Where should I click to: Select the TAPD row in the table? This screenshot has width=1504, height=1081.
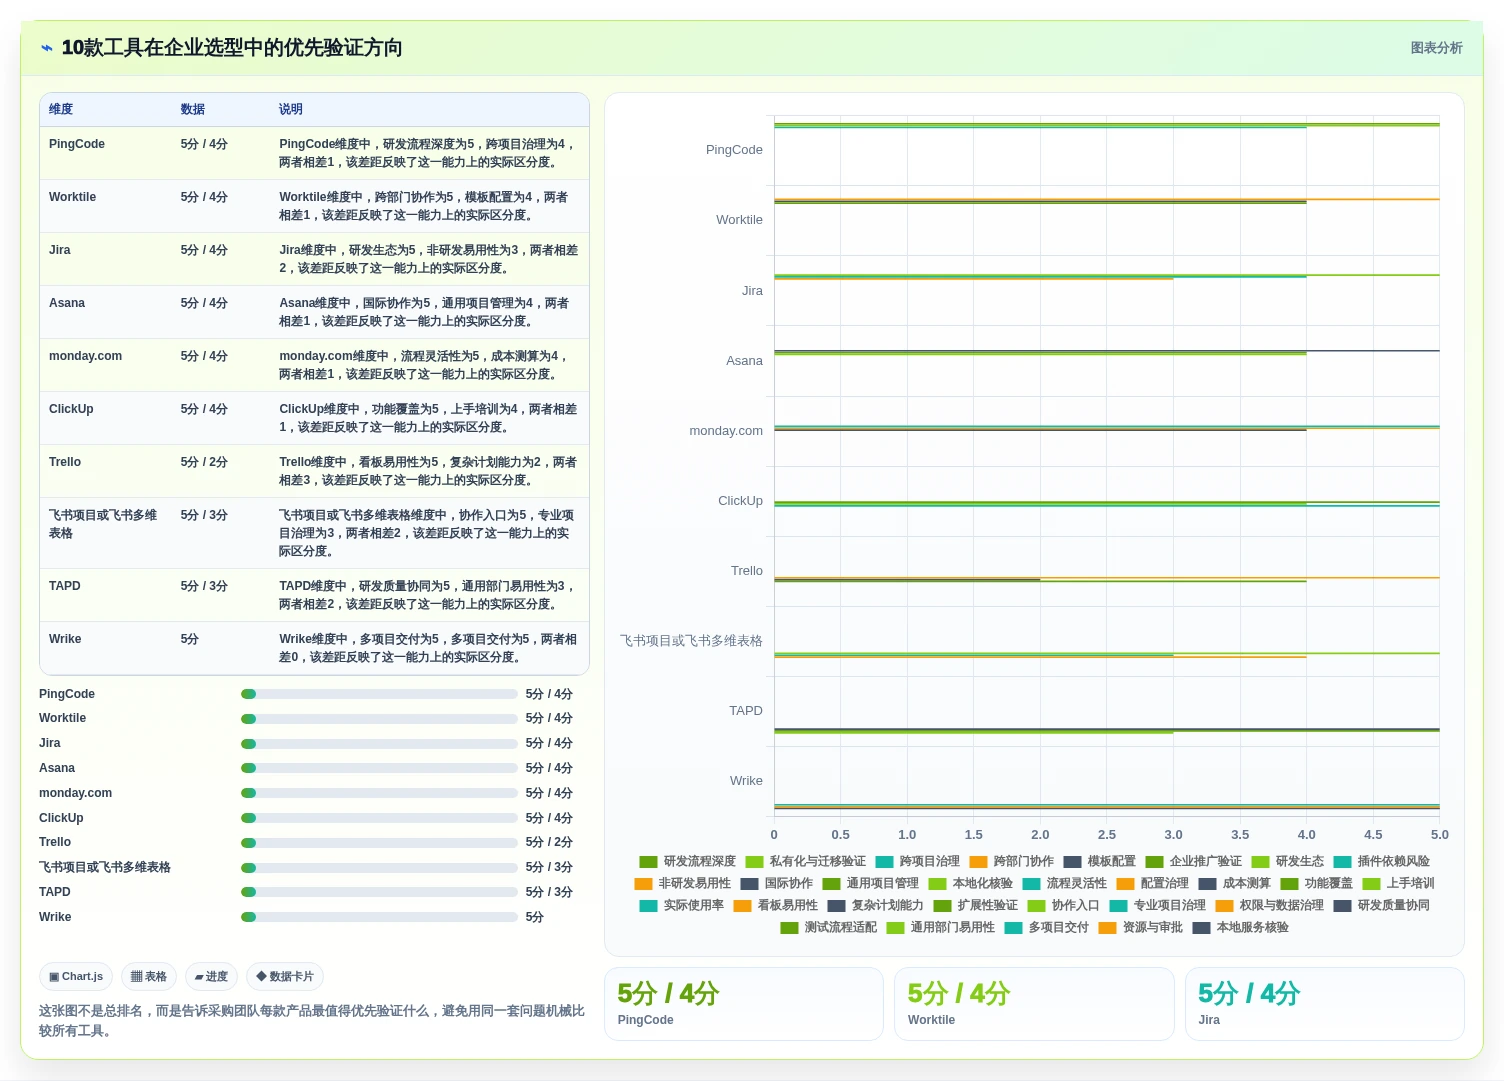point(314,595)
